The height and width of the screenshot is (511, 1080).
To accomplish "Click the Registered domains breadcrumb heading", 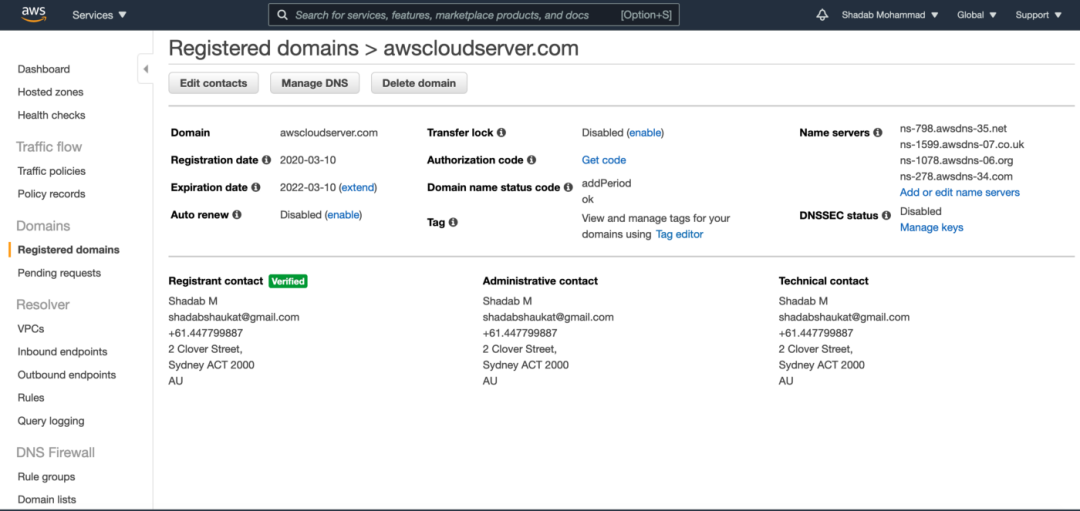I will (x=264, y=48).
